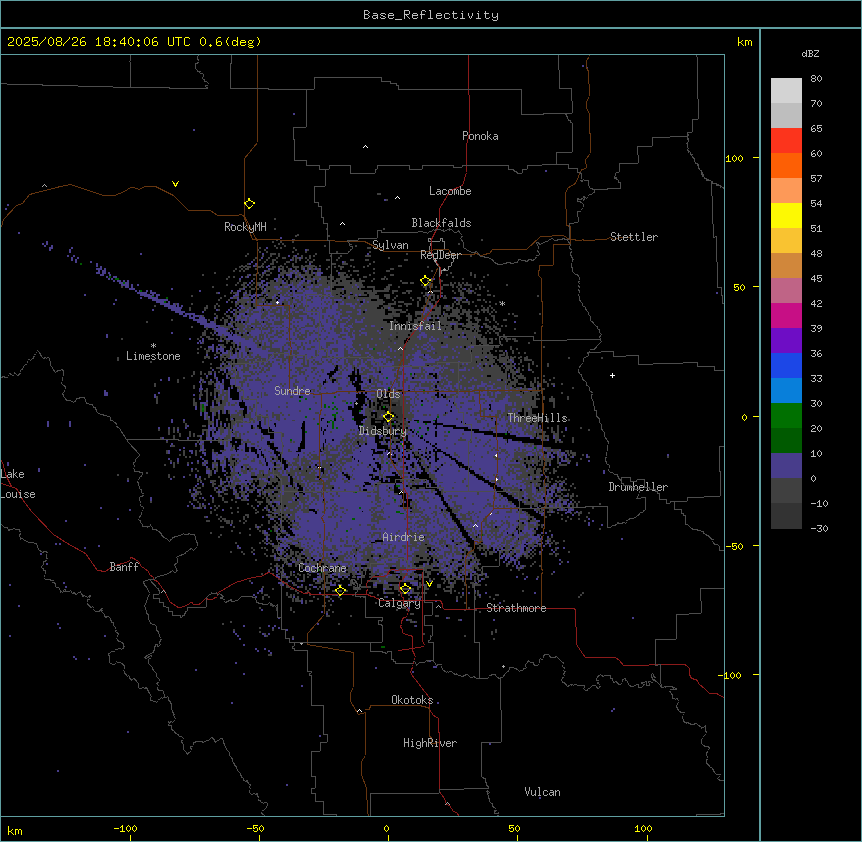The image size is (862, 842).
Task: Click the yellow V marker northeast of Calgary
Action: click(429, 584)
